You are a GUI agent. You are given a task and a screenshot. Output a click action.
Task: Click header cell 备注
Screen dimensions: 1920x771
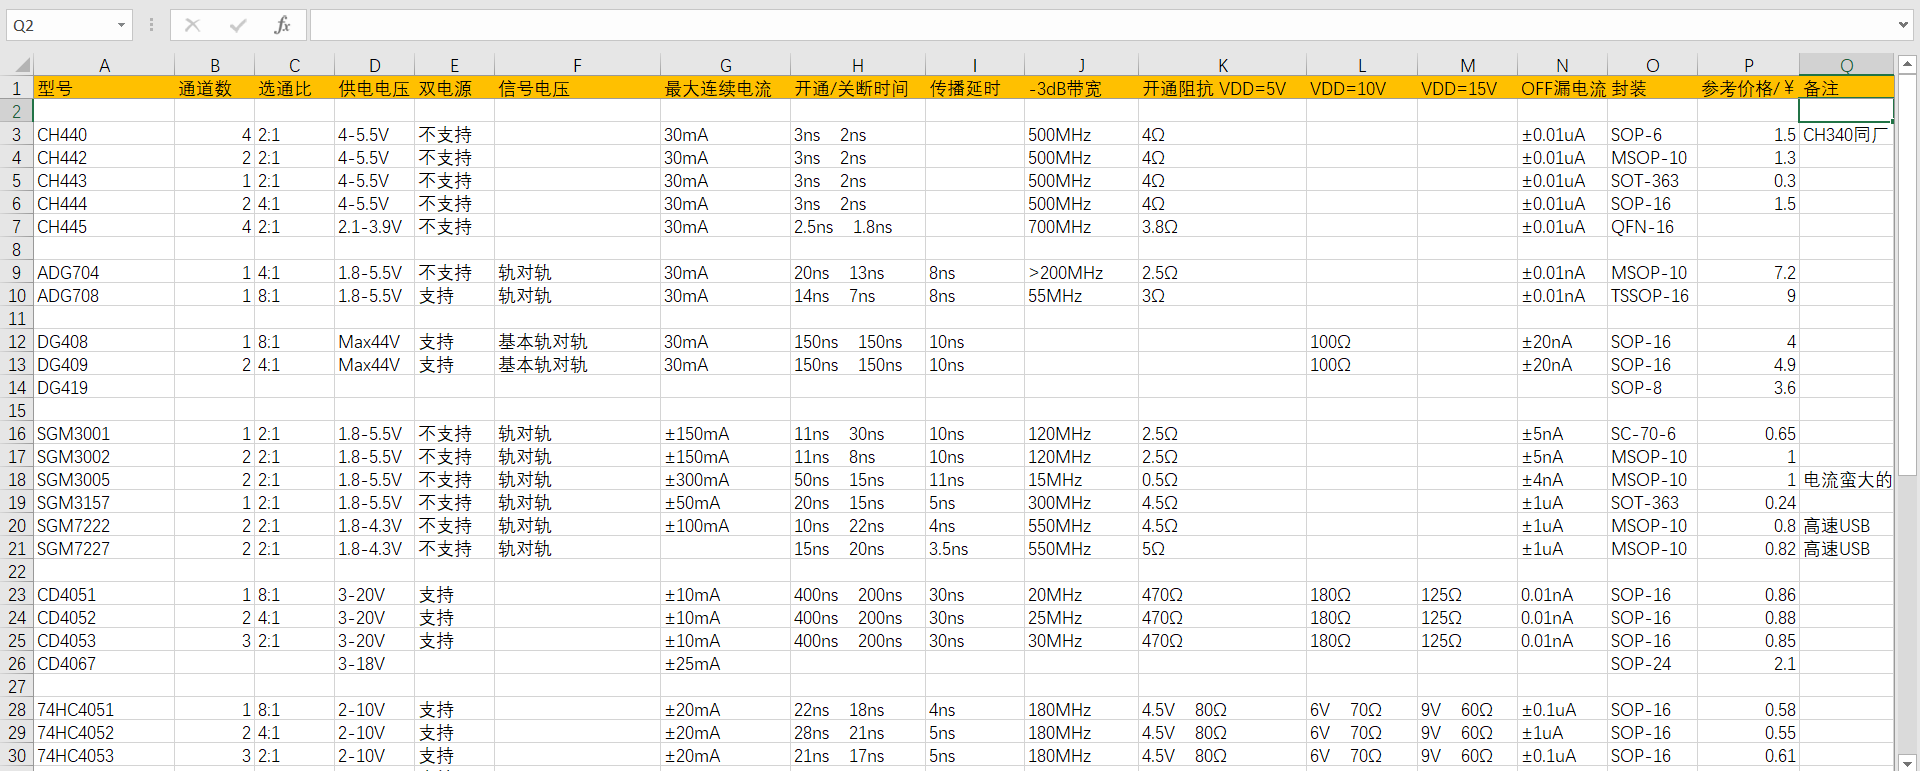click(x=1846, y=88)
